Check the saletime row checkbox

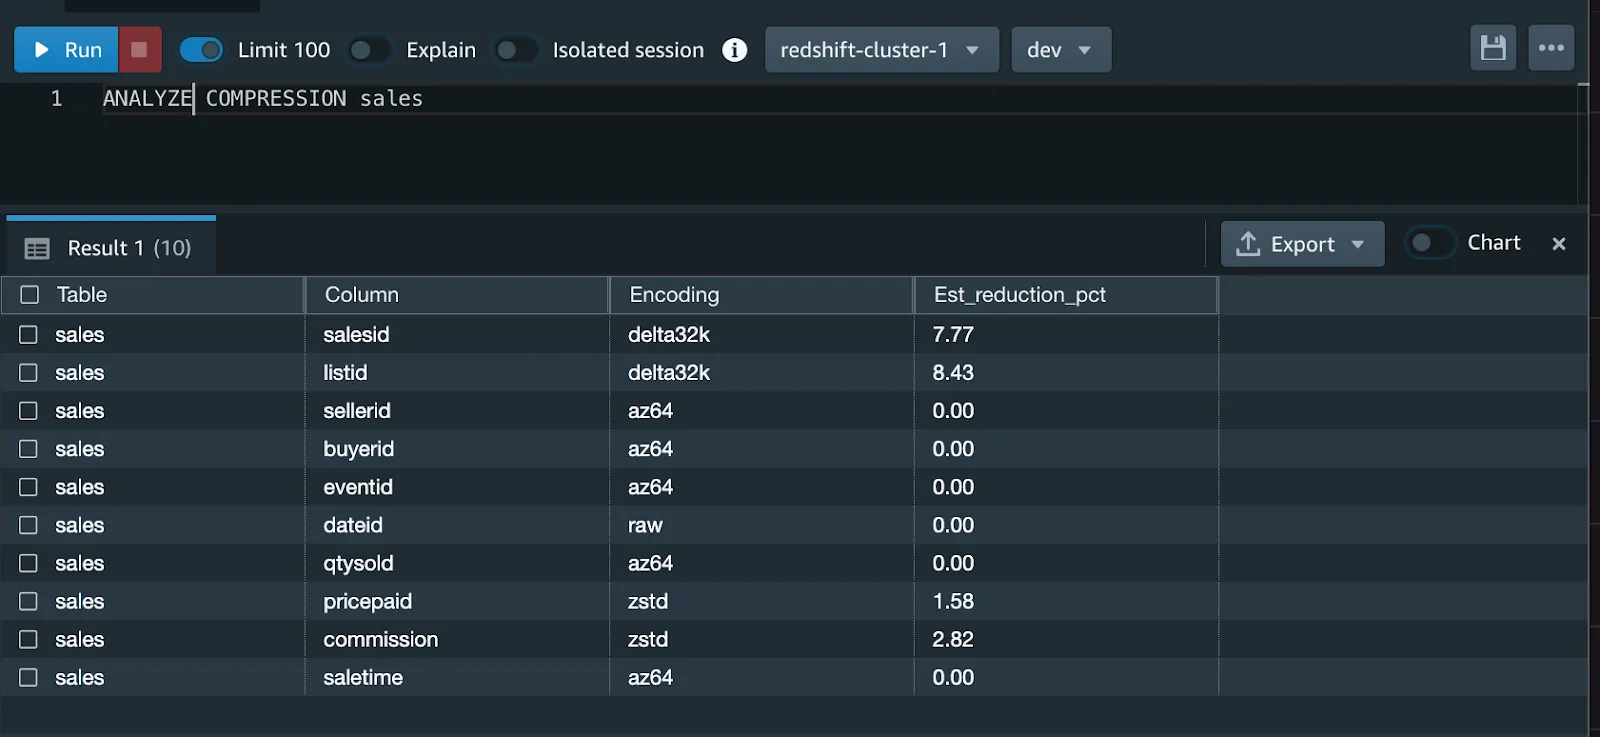coord(29,677)
